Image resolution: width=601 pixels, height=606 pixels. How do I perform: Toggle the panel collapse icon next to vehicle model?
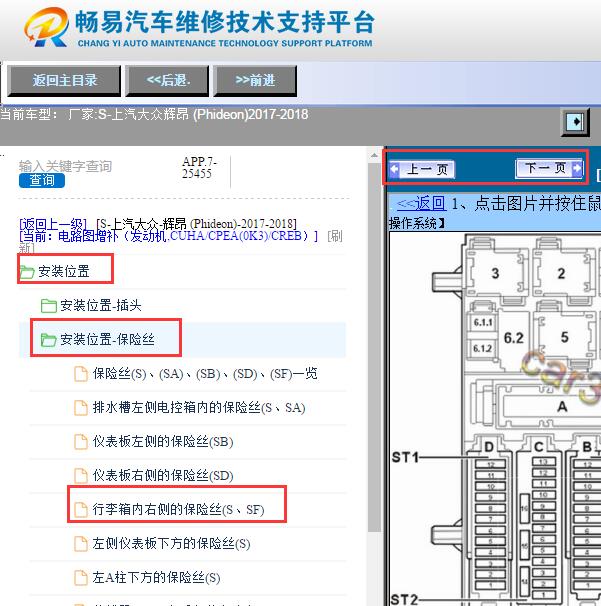pos(575,122)
